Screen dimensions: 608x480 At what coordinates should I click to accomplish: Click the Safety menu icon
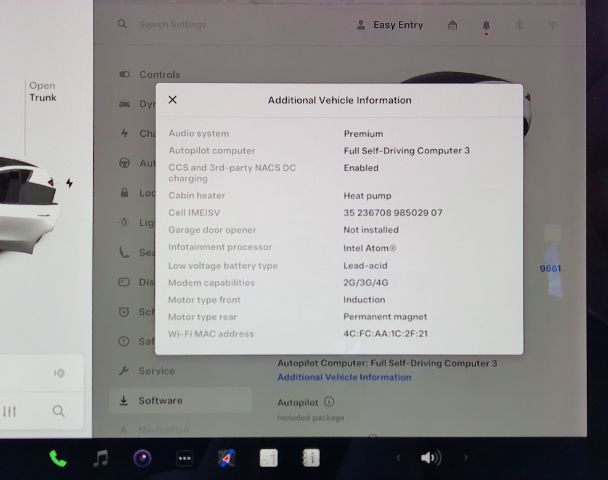pos(124,341)
